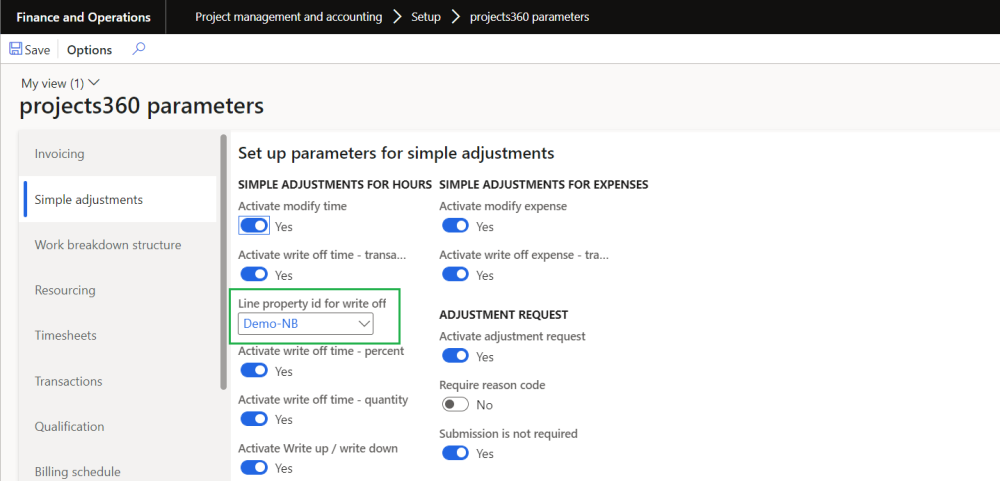Click the Save disk icon

click(x=15, y=50)
